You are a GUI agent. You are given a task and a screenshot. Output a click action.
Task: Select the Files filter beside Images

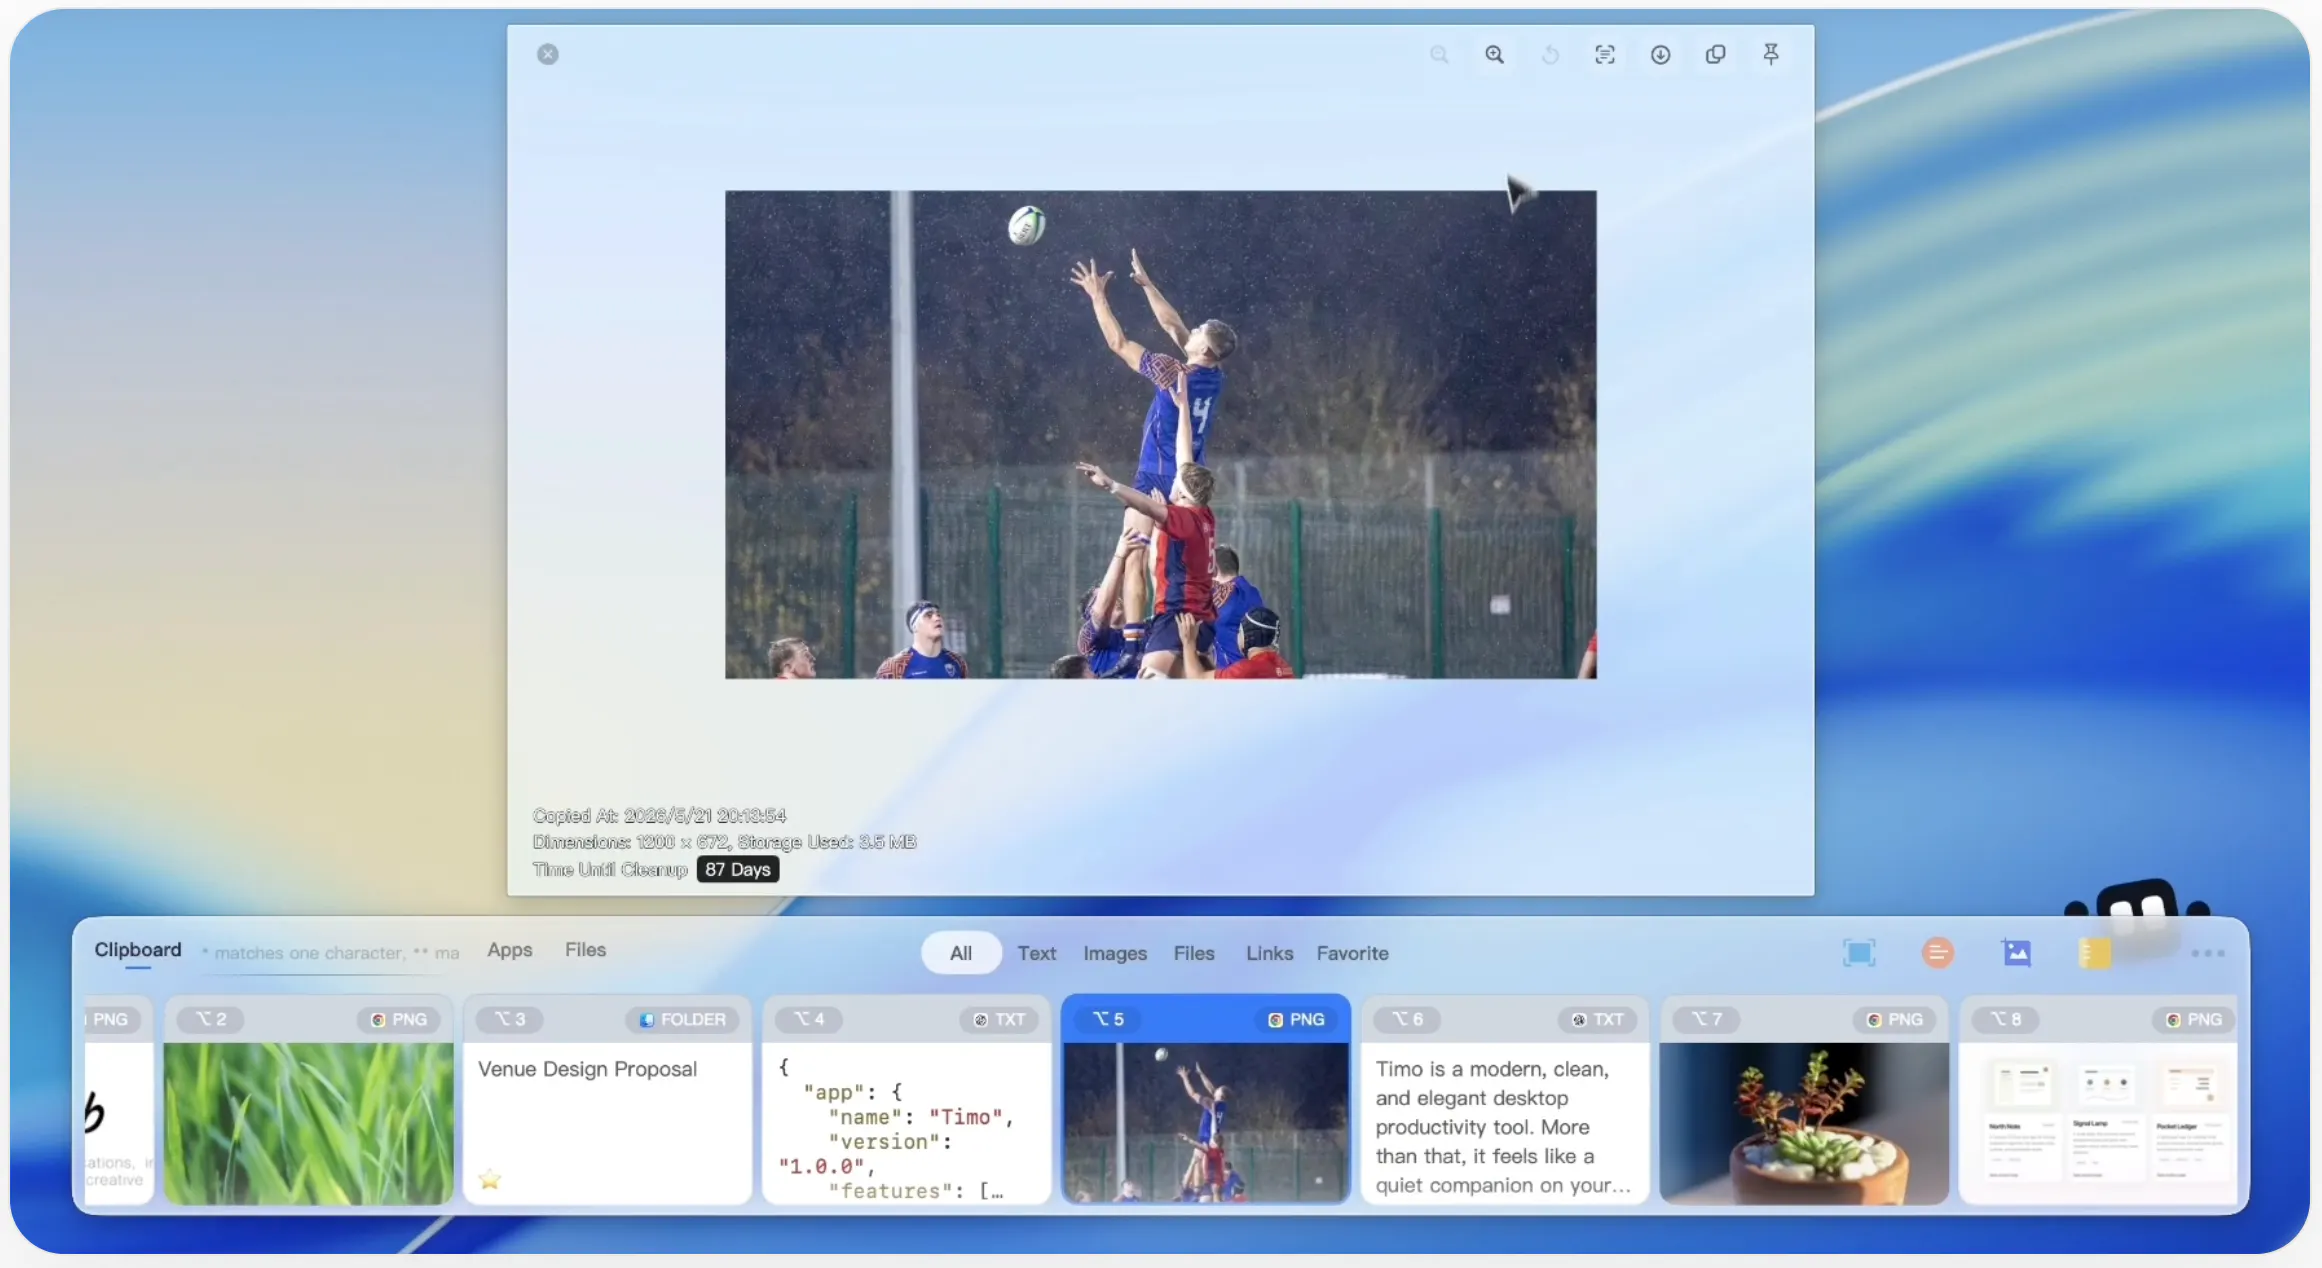click(1194, 953)
